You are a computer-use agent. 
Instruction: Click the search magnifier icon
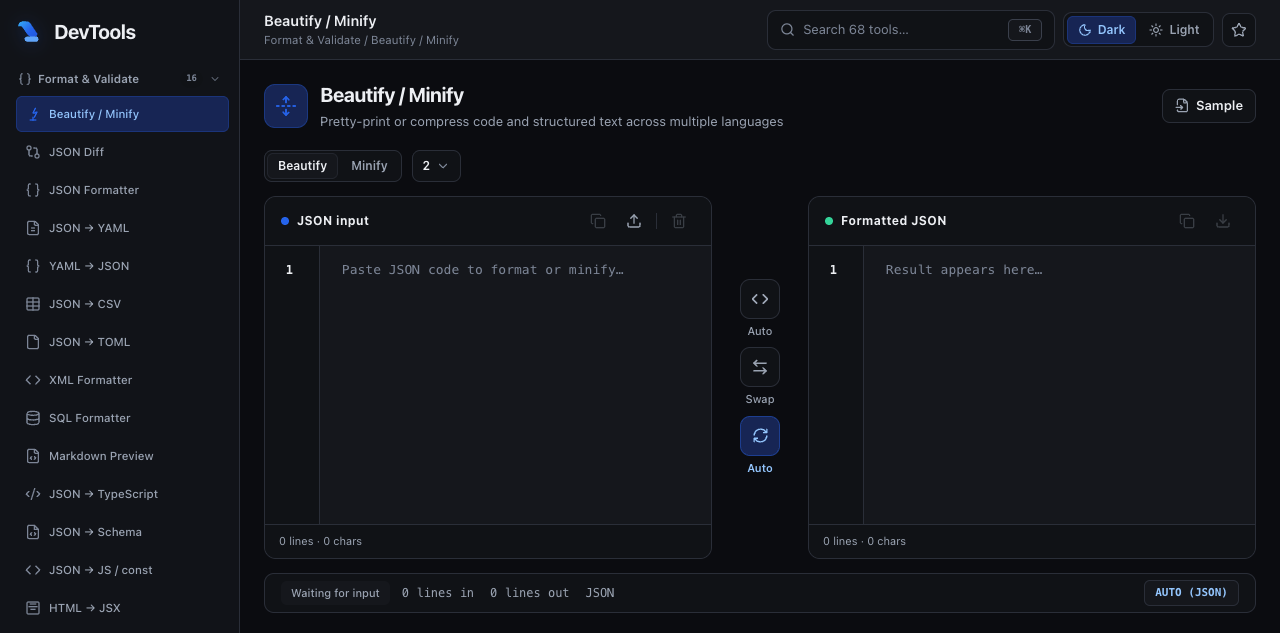point(787,30)
